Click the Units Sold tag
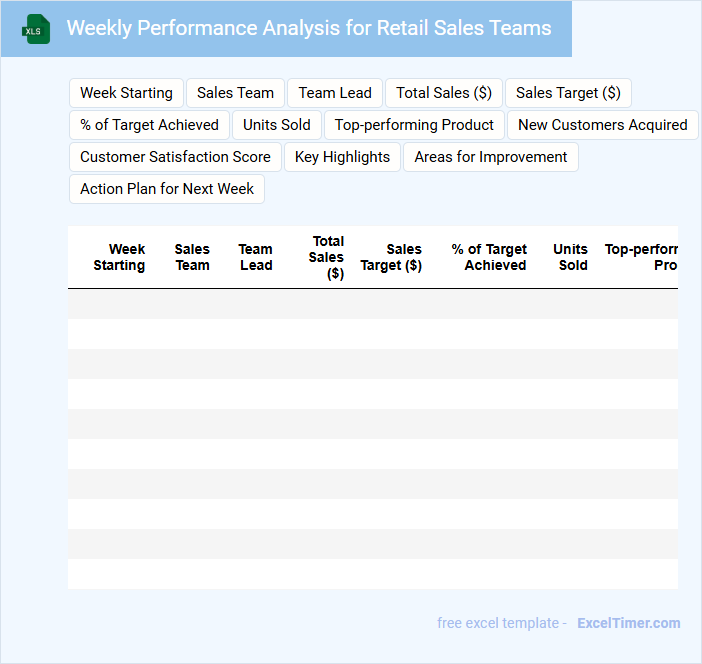 coord(277,125)
